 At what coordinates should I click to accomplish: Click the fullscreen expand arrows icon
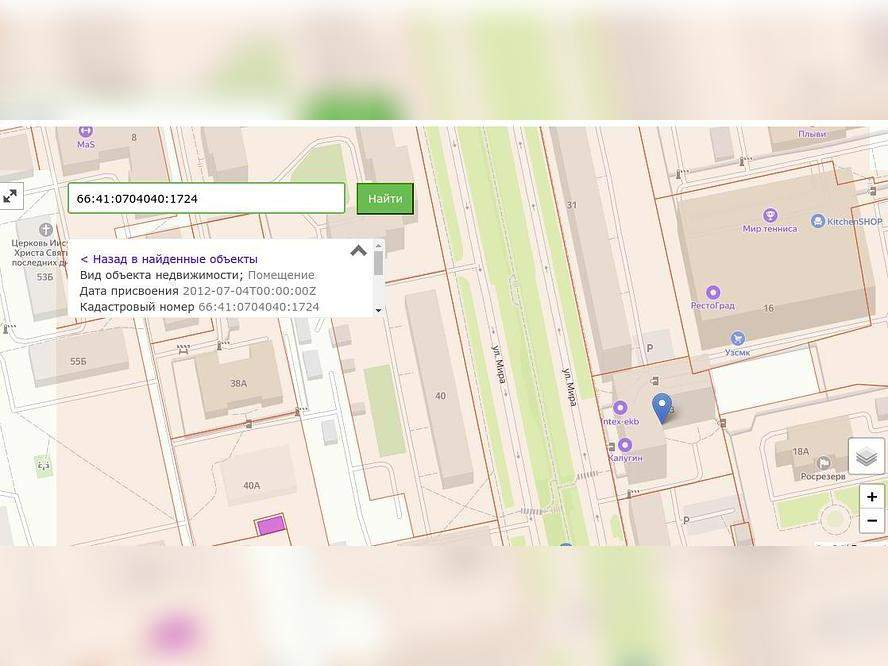[10, 197]
